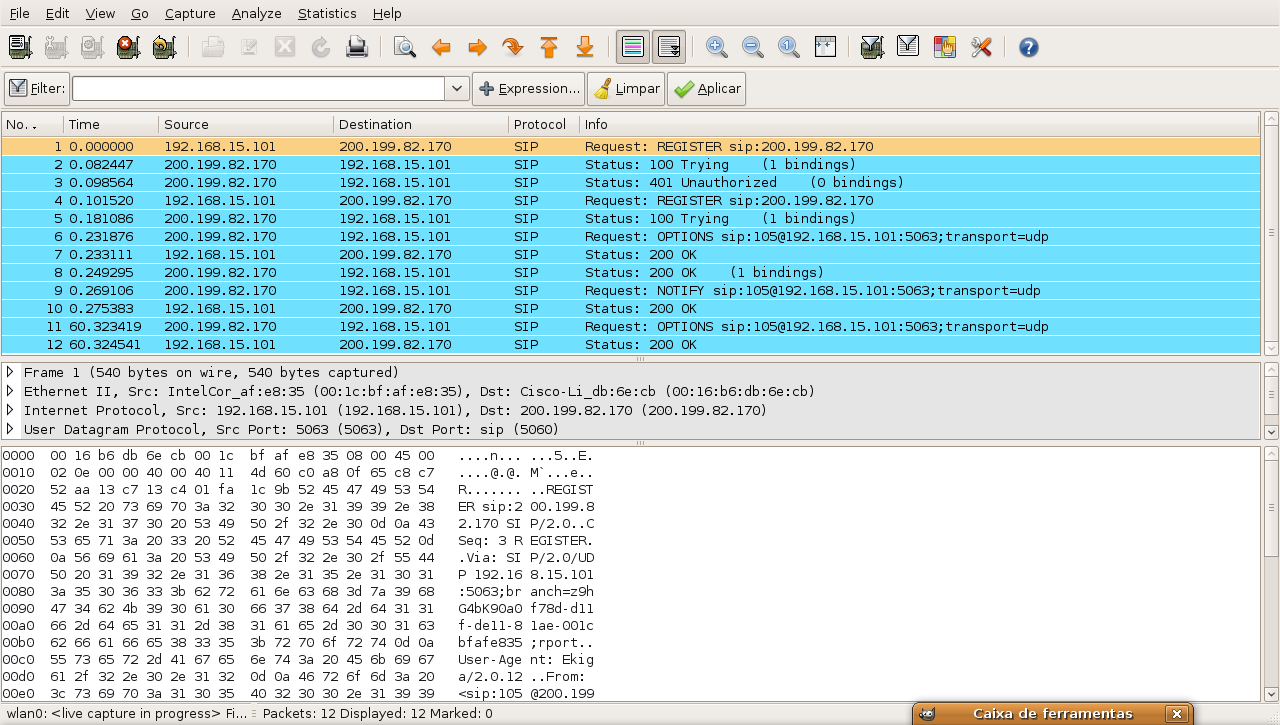Click inside the display filter field
This screenshot has width=1280, height=725.
click(x=258, y=89)
